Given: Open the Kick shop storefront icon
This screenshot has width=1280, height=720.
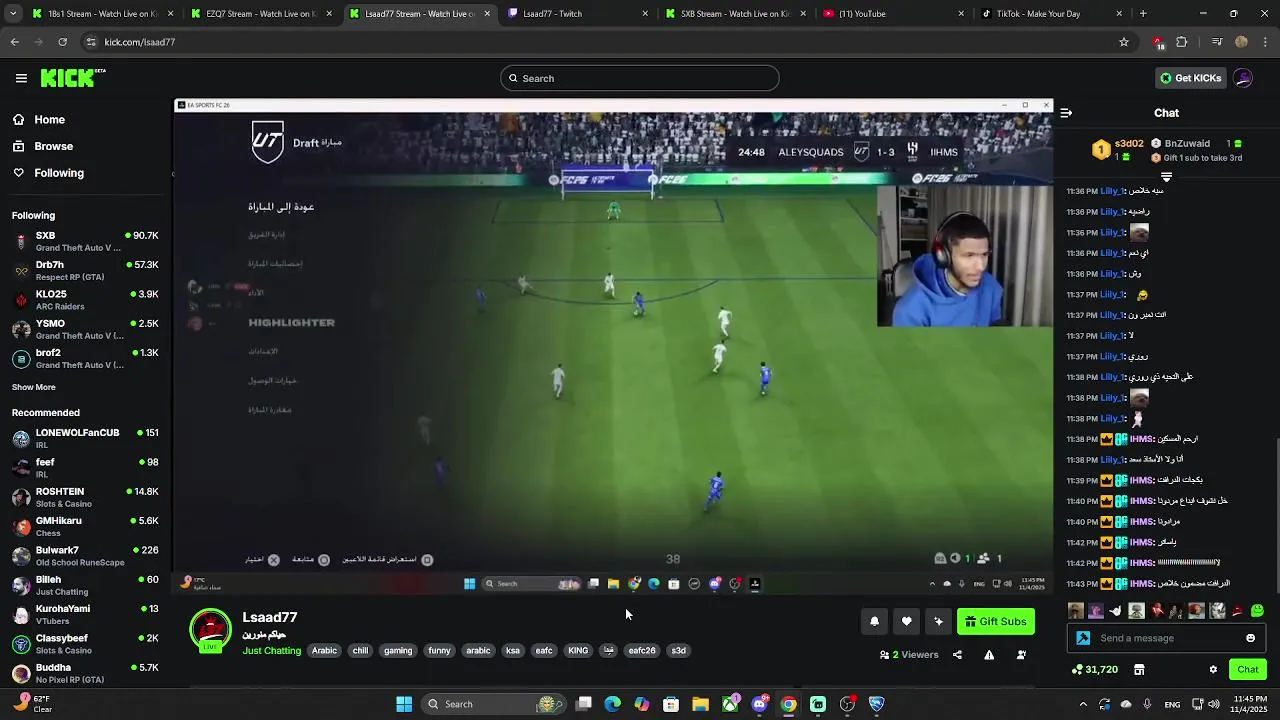Looking at the screenshot, I should point(1139,669).
